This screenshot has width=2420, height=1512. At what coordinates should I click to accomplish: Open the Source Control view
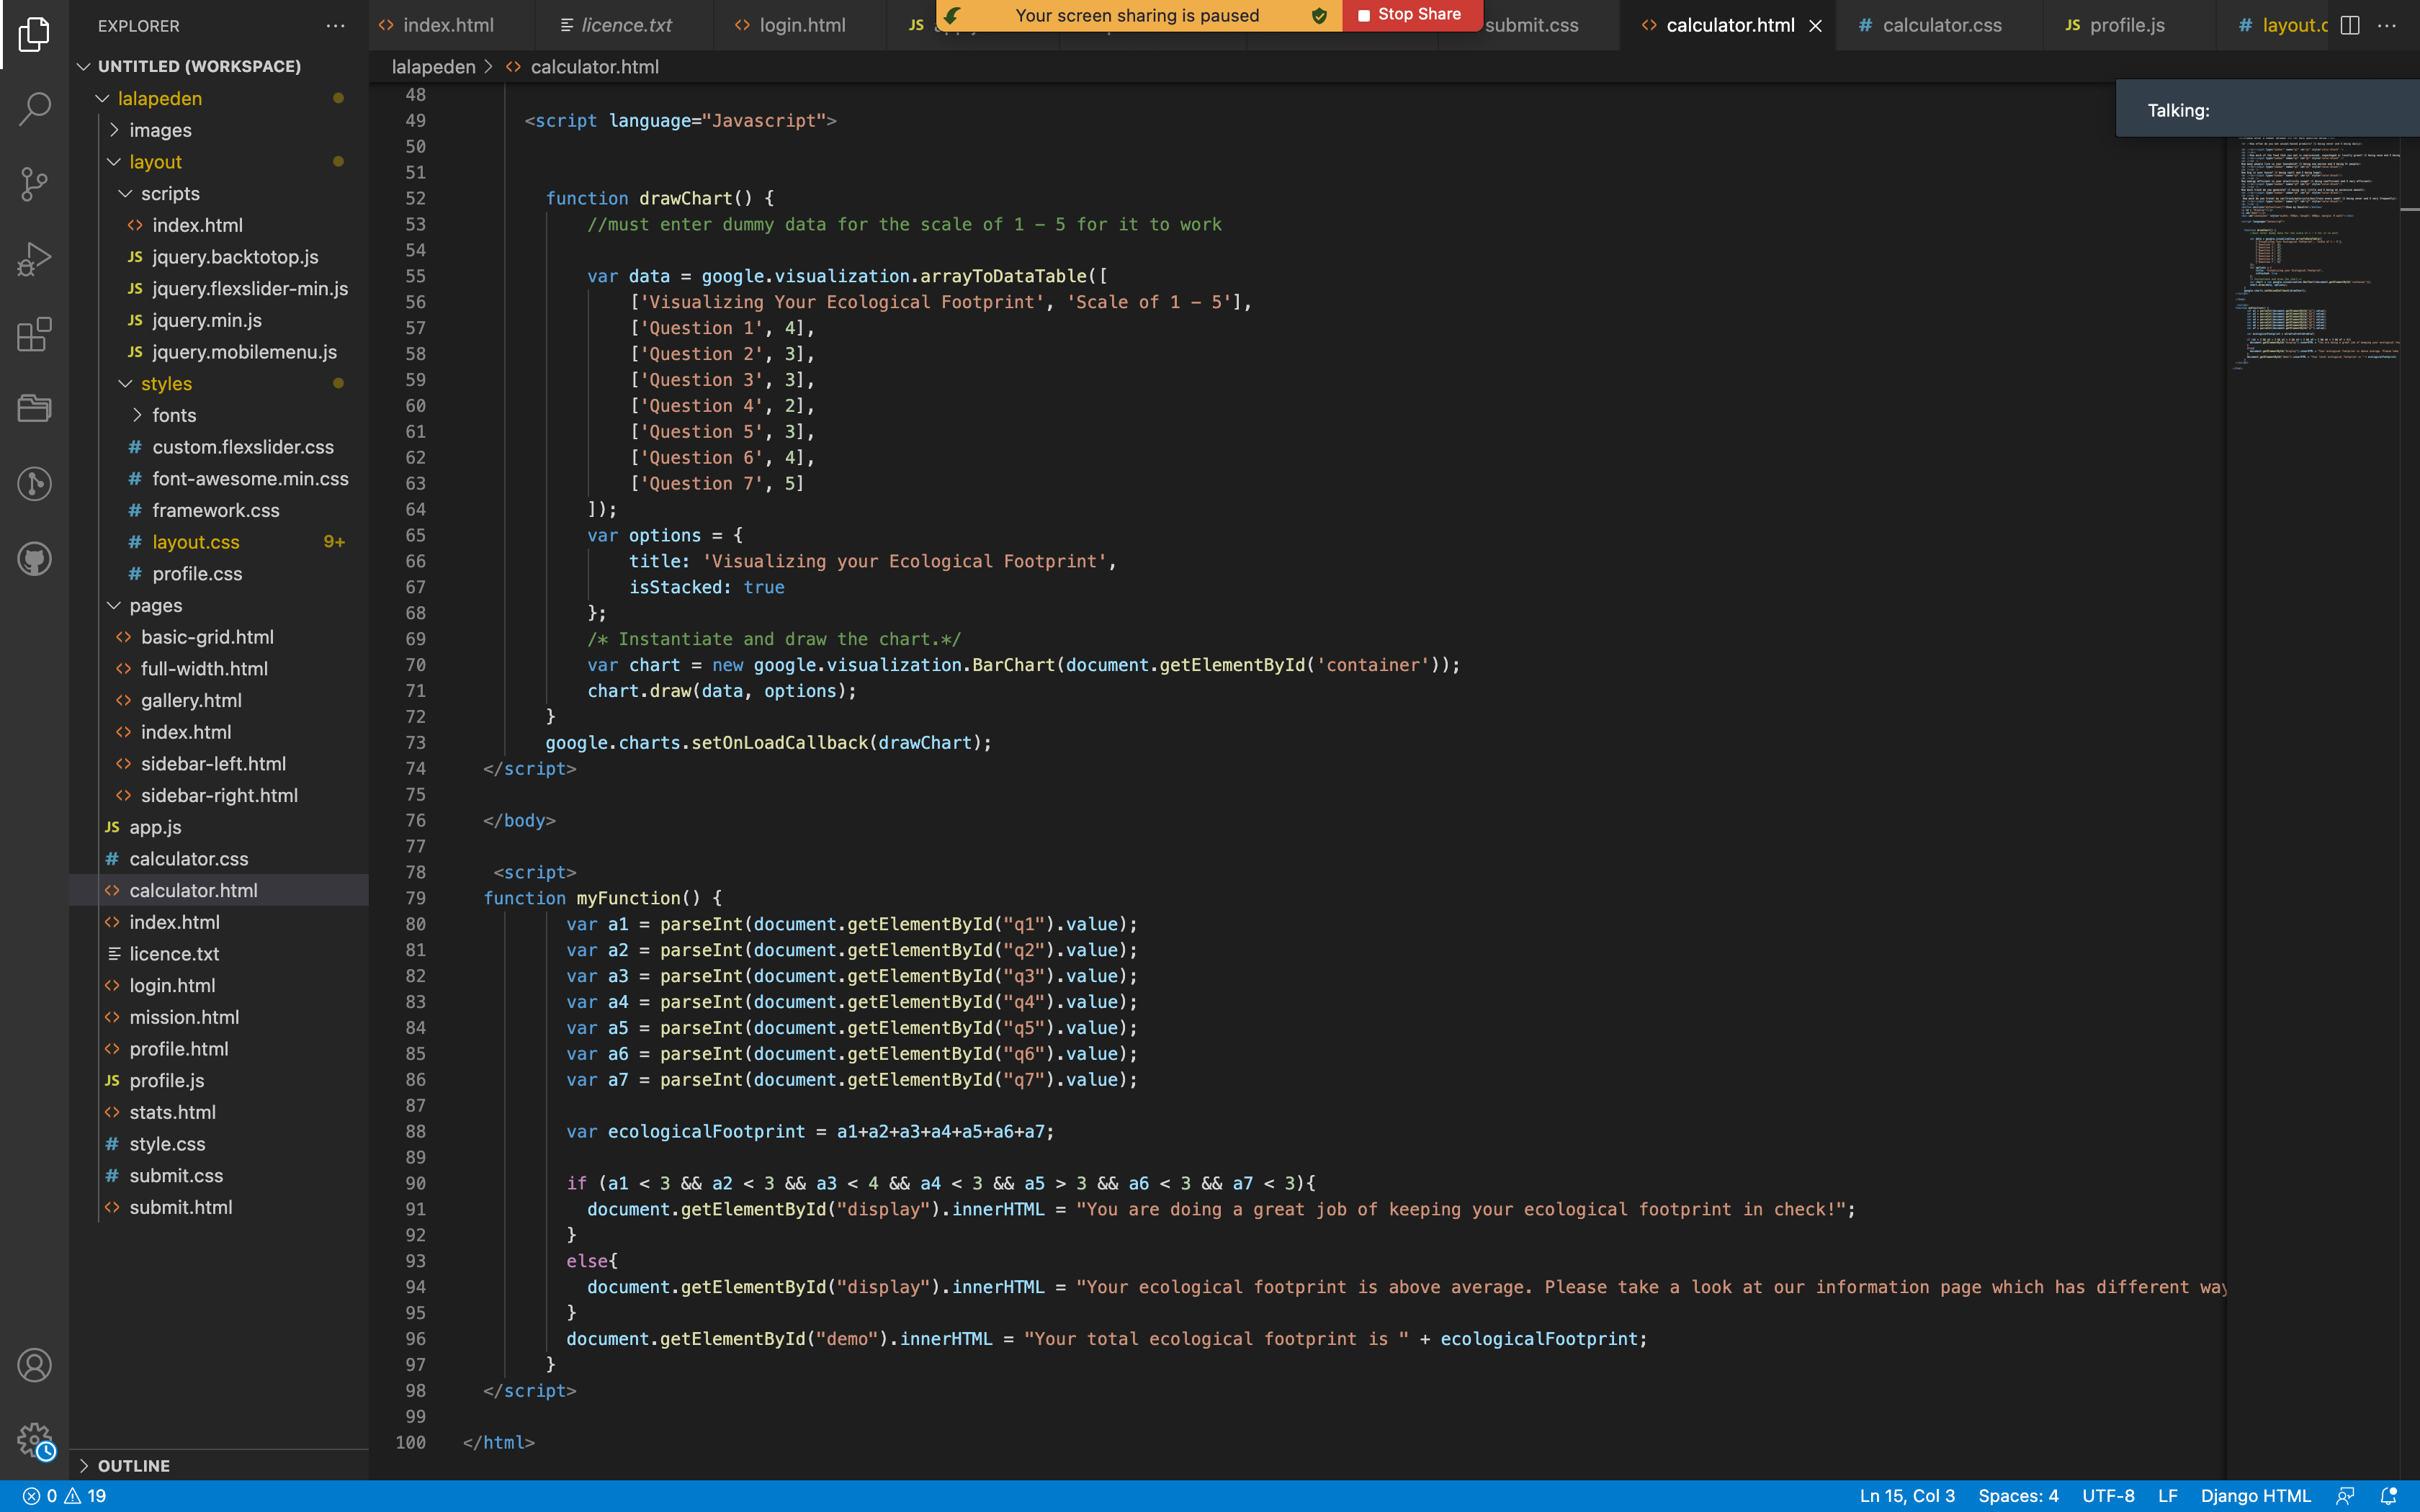point(34,184)
